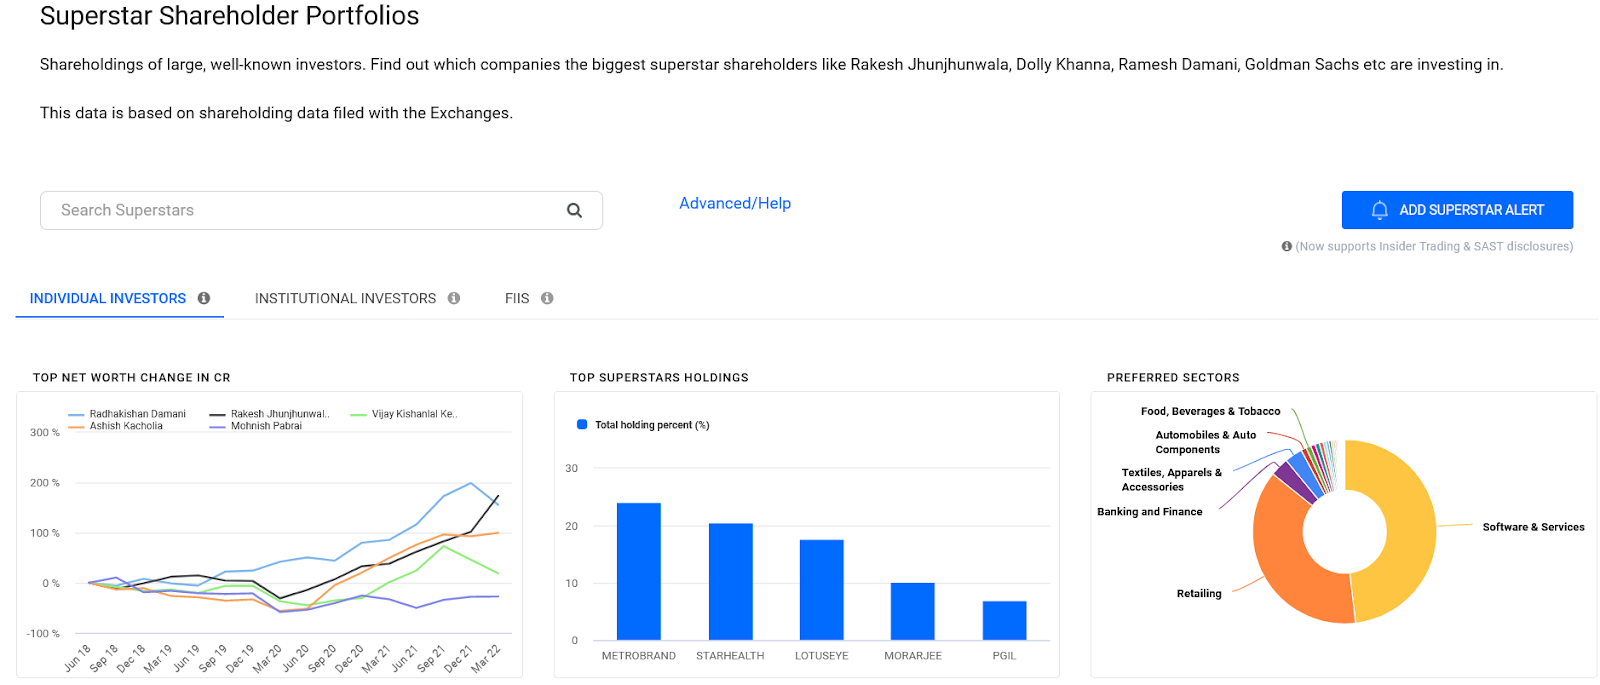Click the 'Mar 22' axis label

[x=486, y=658]
